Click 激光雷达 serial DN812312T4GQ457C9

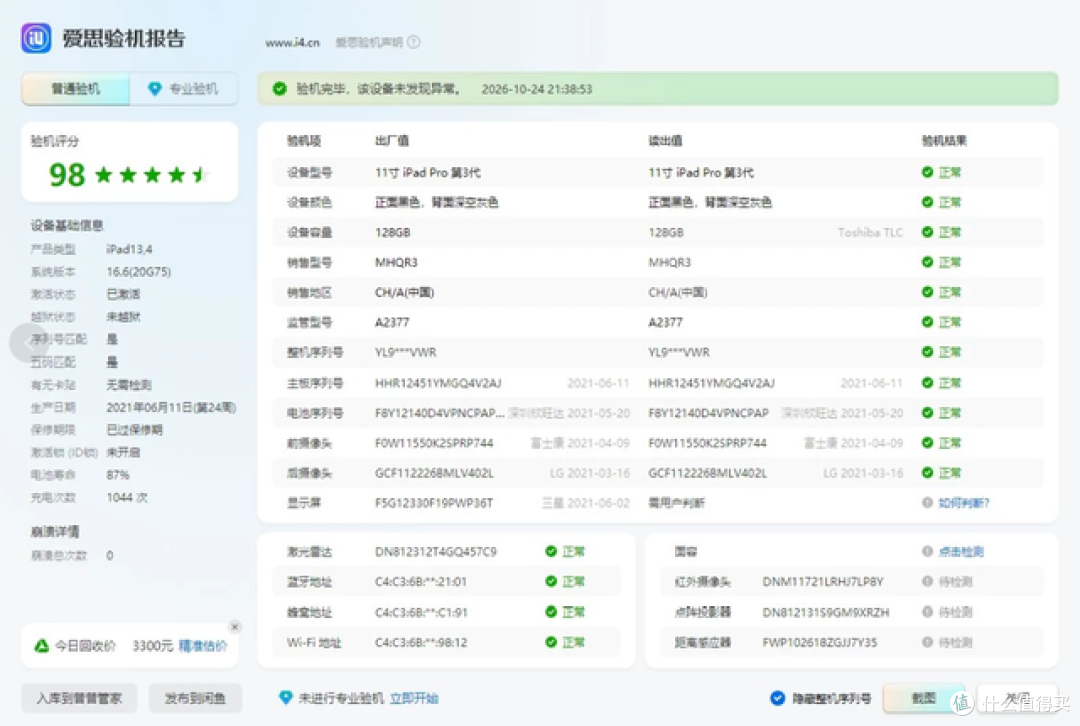point(436,552)
